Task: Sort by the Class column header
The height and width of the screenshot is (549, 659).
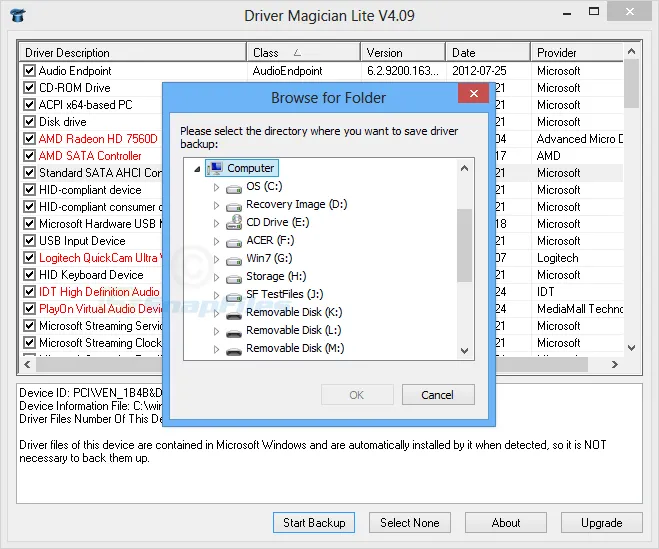Action: (303, 53)
